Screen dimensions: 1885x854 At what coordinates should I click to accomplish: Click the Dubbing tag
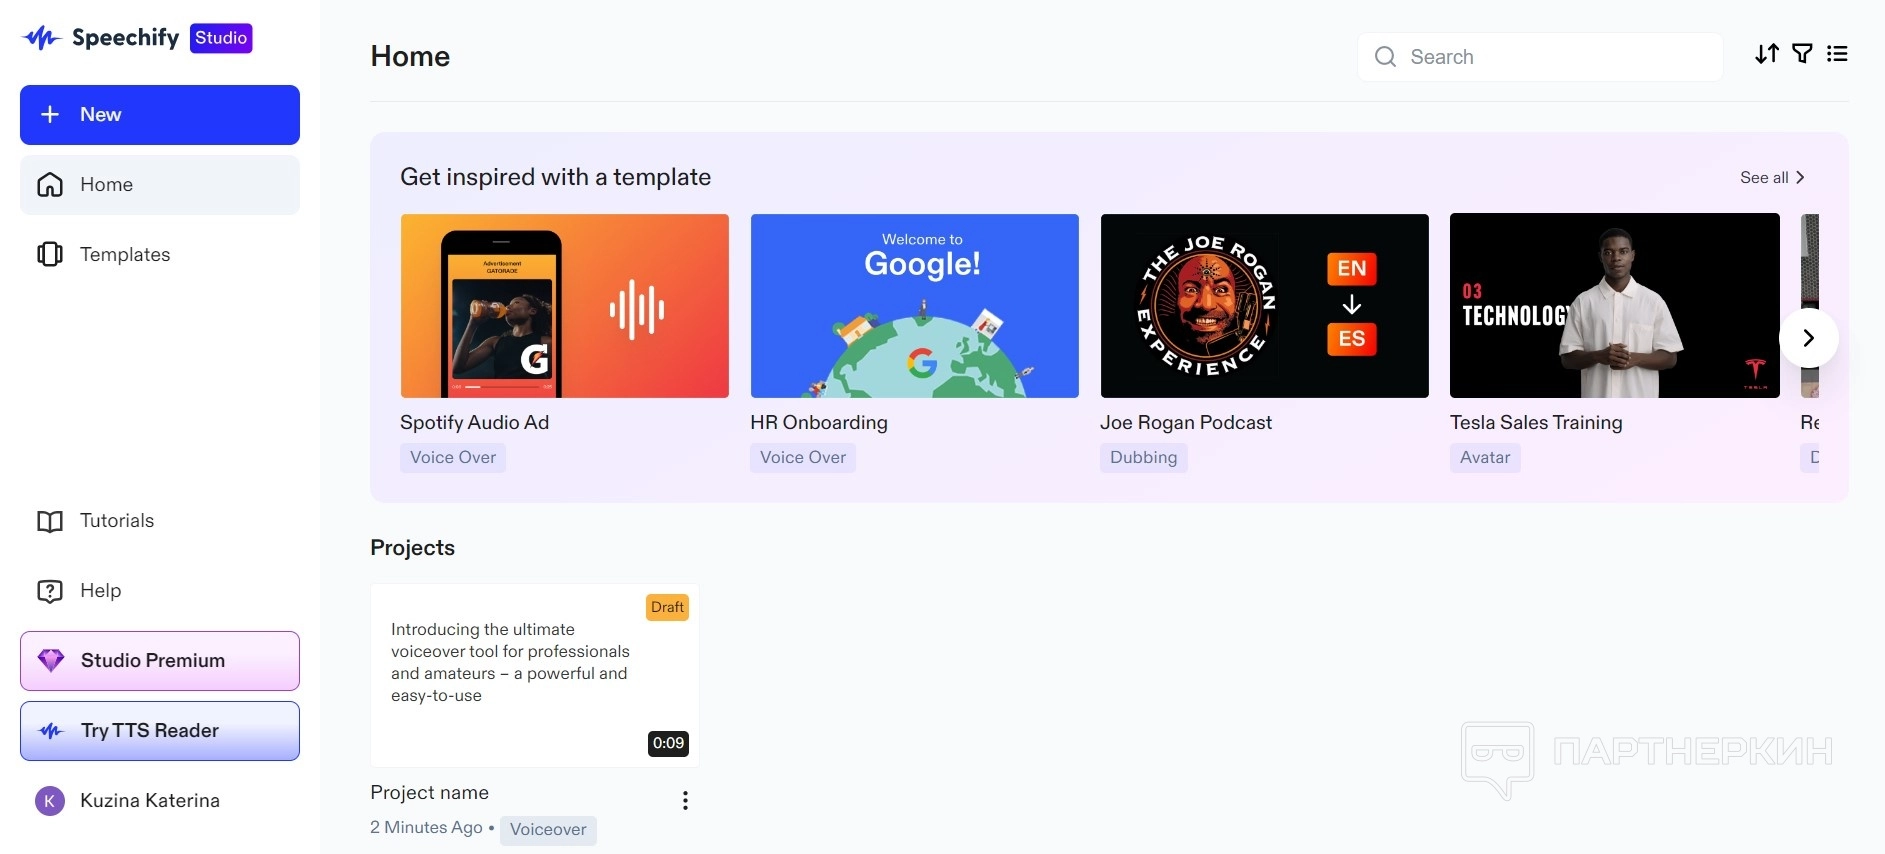[1144, 457]
